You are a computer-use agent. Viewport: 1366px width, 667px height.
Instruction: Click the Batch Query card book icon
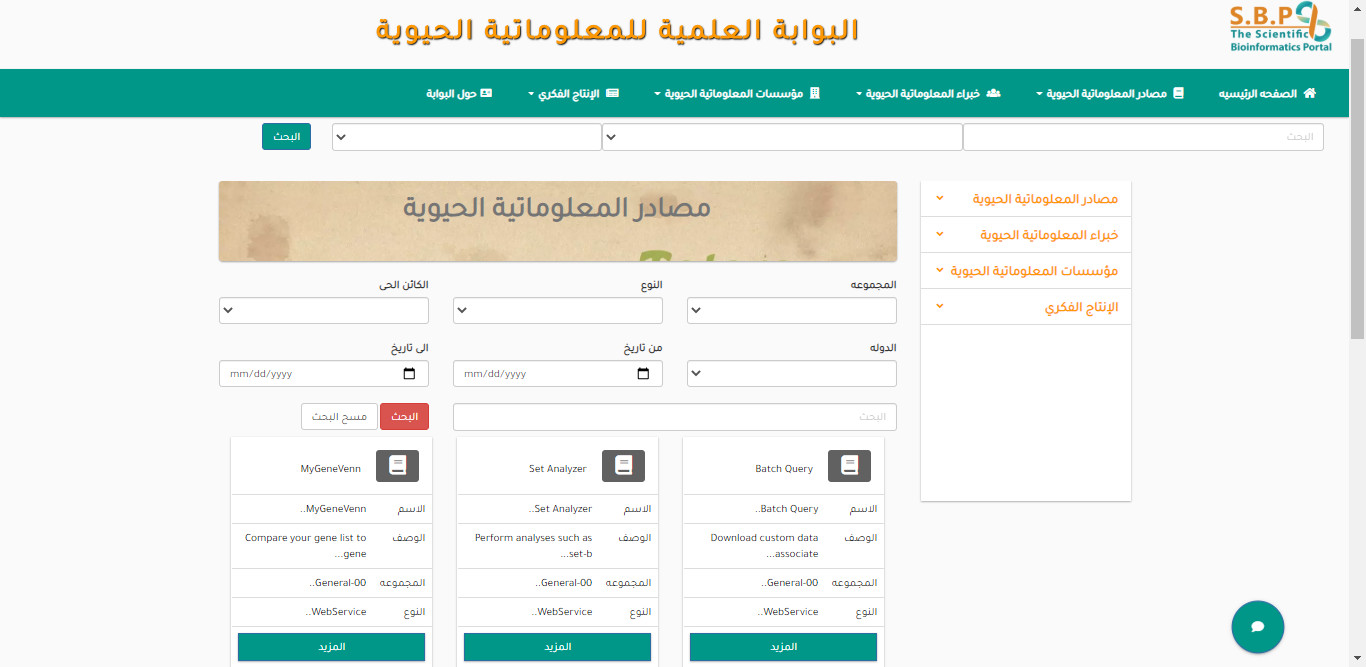(x=850, y=465)
